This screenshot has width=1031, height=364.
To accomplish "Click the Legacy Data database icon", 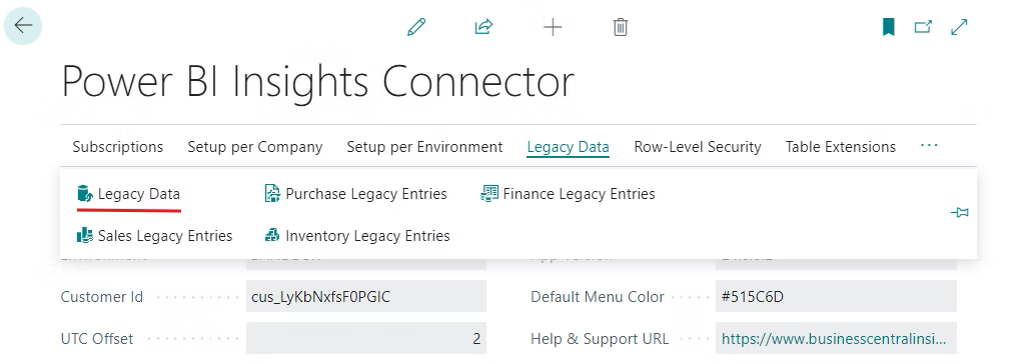I will [x=85, y=194].
